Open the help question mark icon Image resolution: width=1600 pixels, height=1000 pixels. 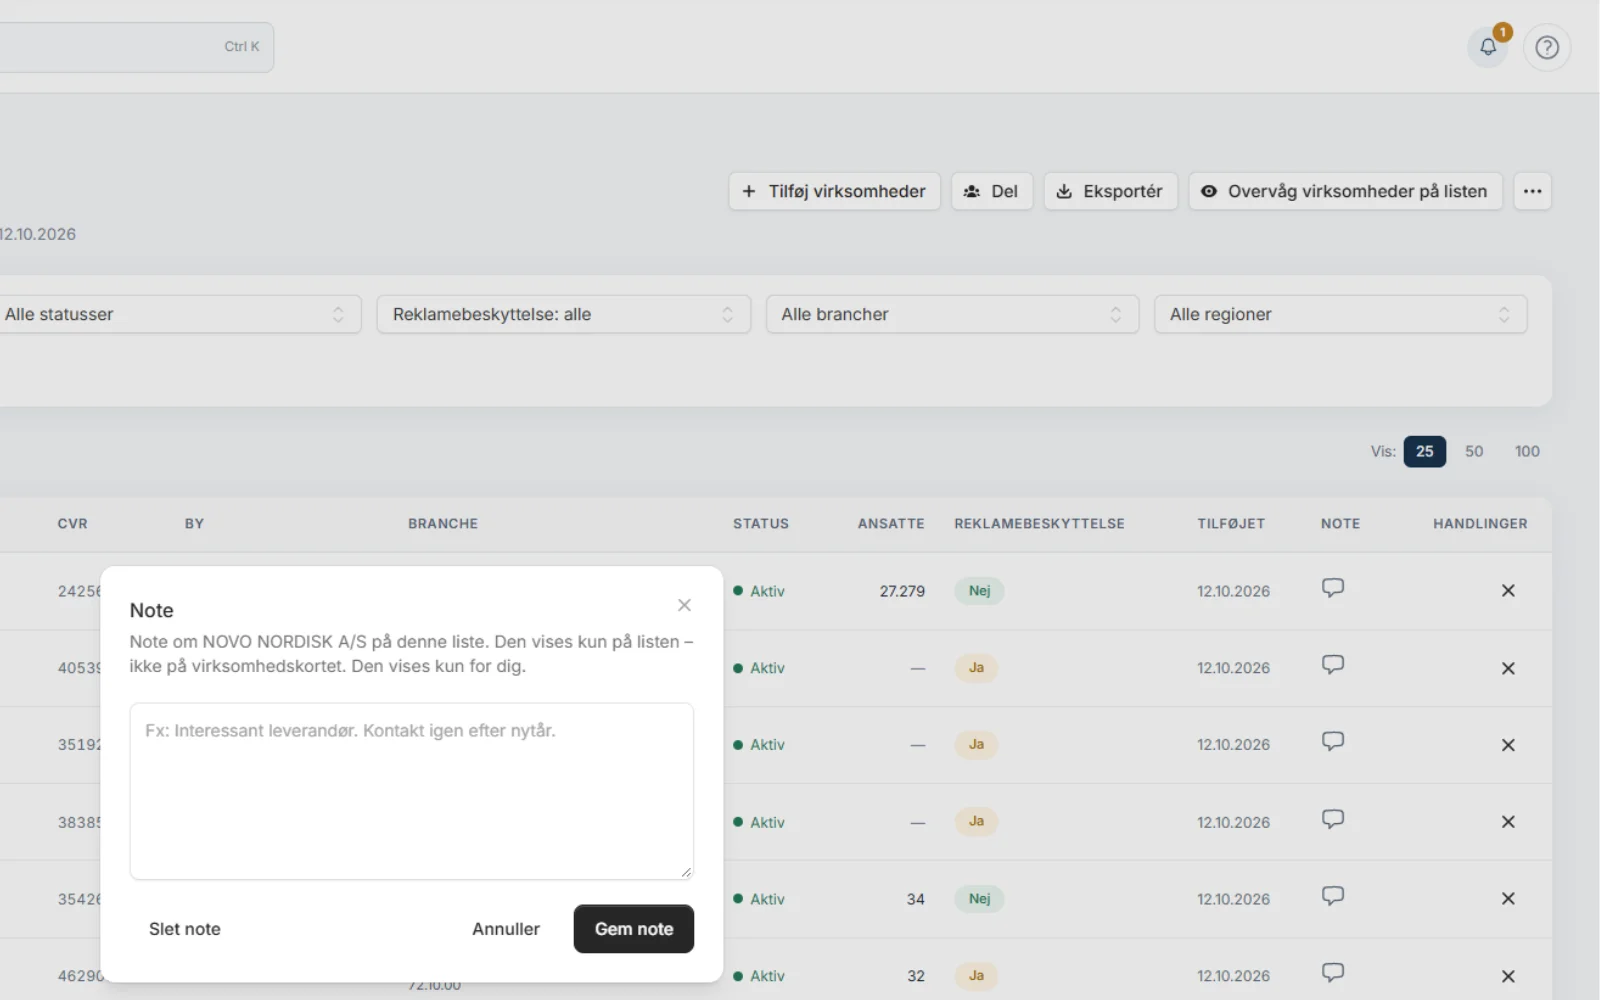pyautogui.click(x=1547, y=47)
